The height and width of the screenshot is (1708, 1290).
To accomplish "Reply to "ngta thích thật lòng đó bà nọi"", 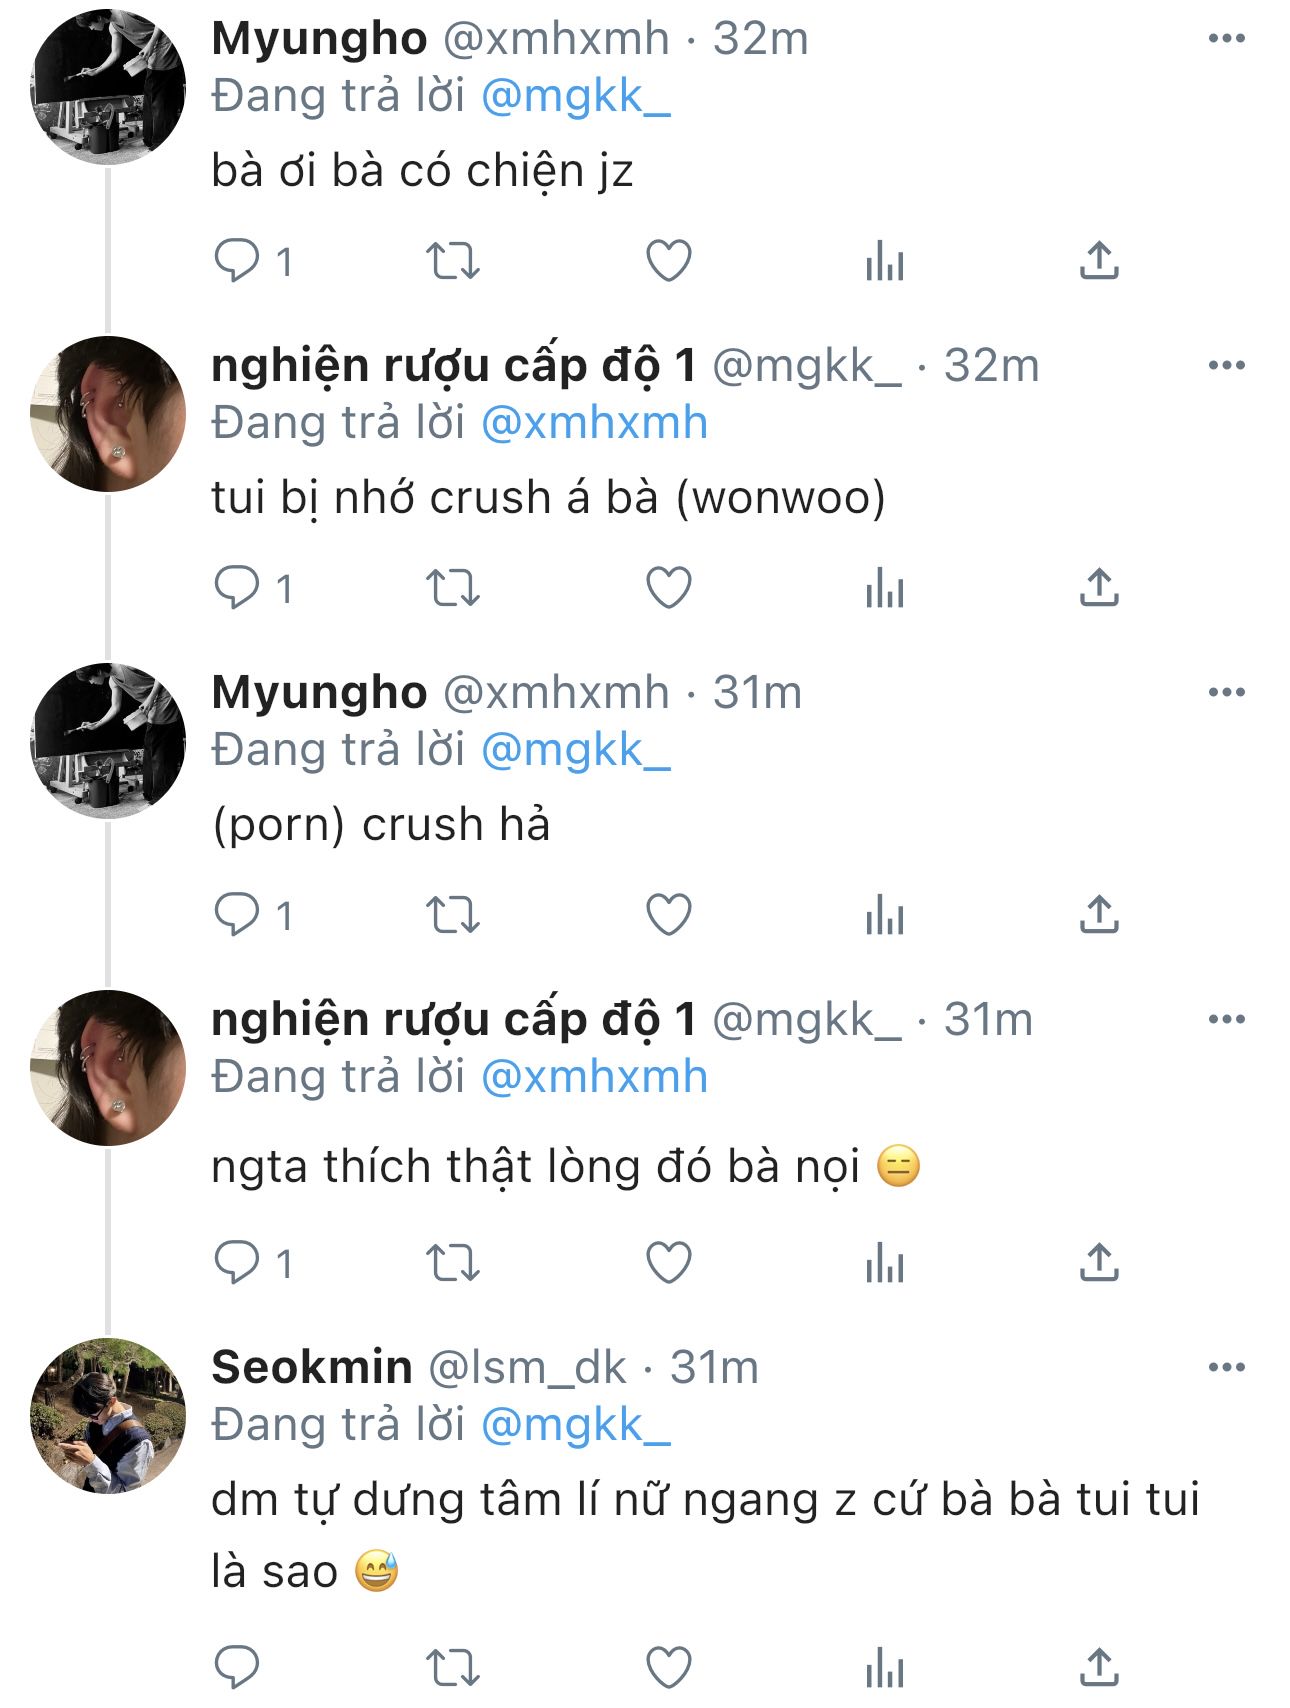I will pos(237,1263).
